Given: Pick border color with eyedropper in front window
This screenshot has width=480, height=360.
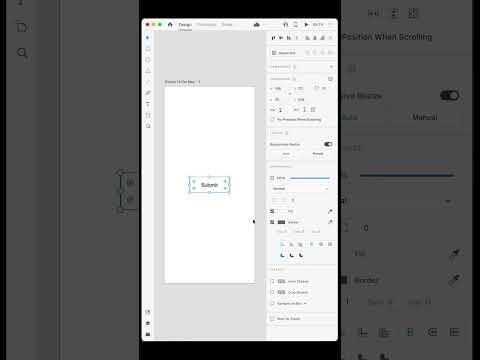Looking at the screenshot, I should pos(330,222).
